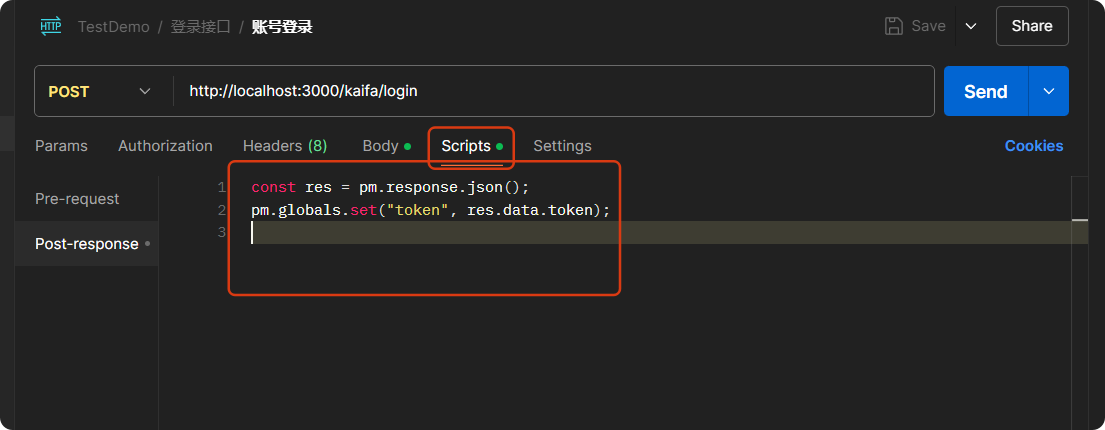The height and width of the screenshot is (430, 1105).
Task: Click the HTTP request type icon
Action: [50, 27]
